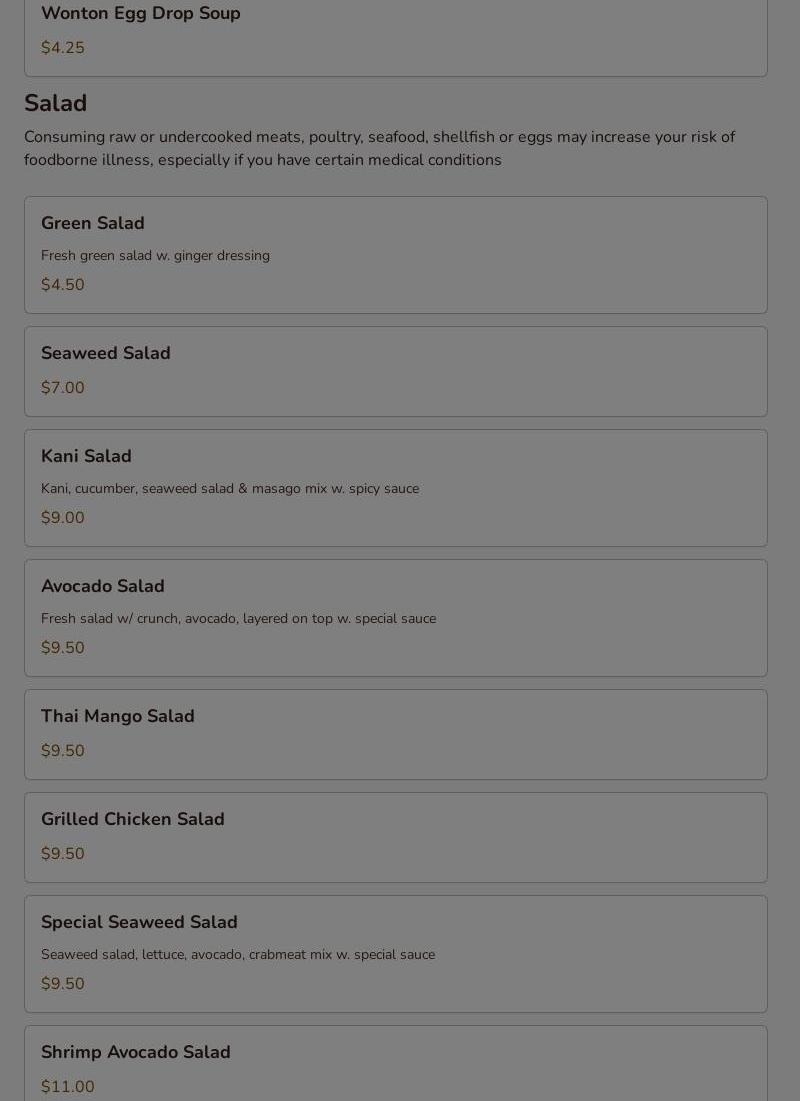The width and height of the screenshot is (800, 1101).
Task: Click the $11.00 Shrimp Avocado price
Action: click(68, 1087)
